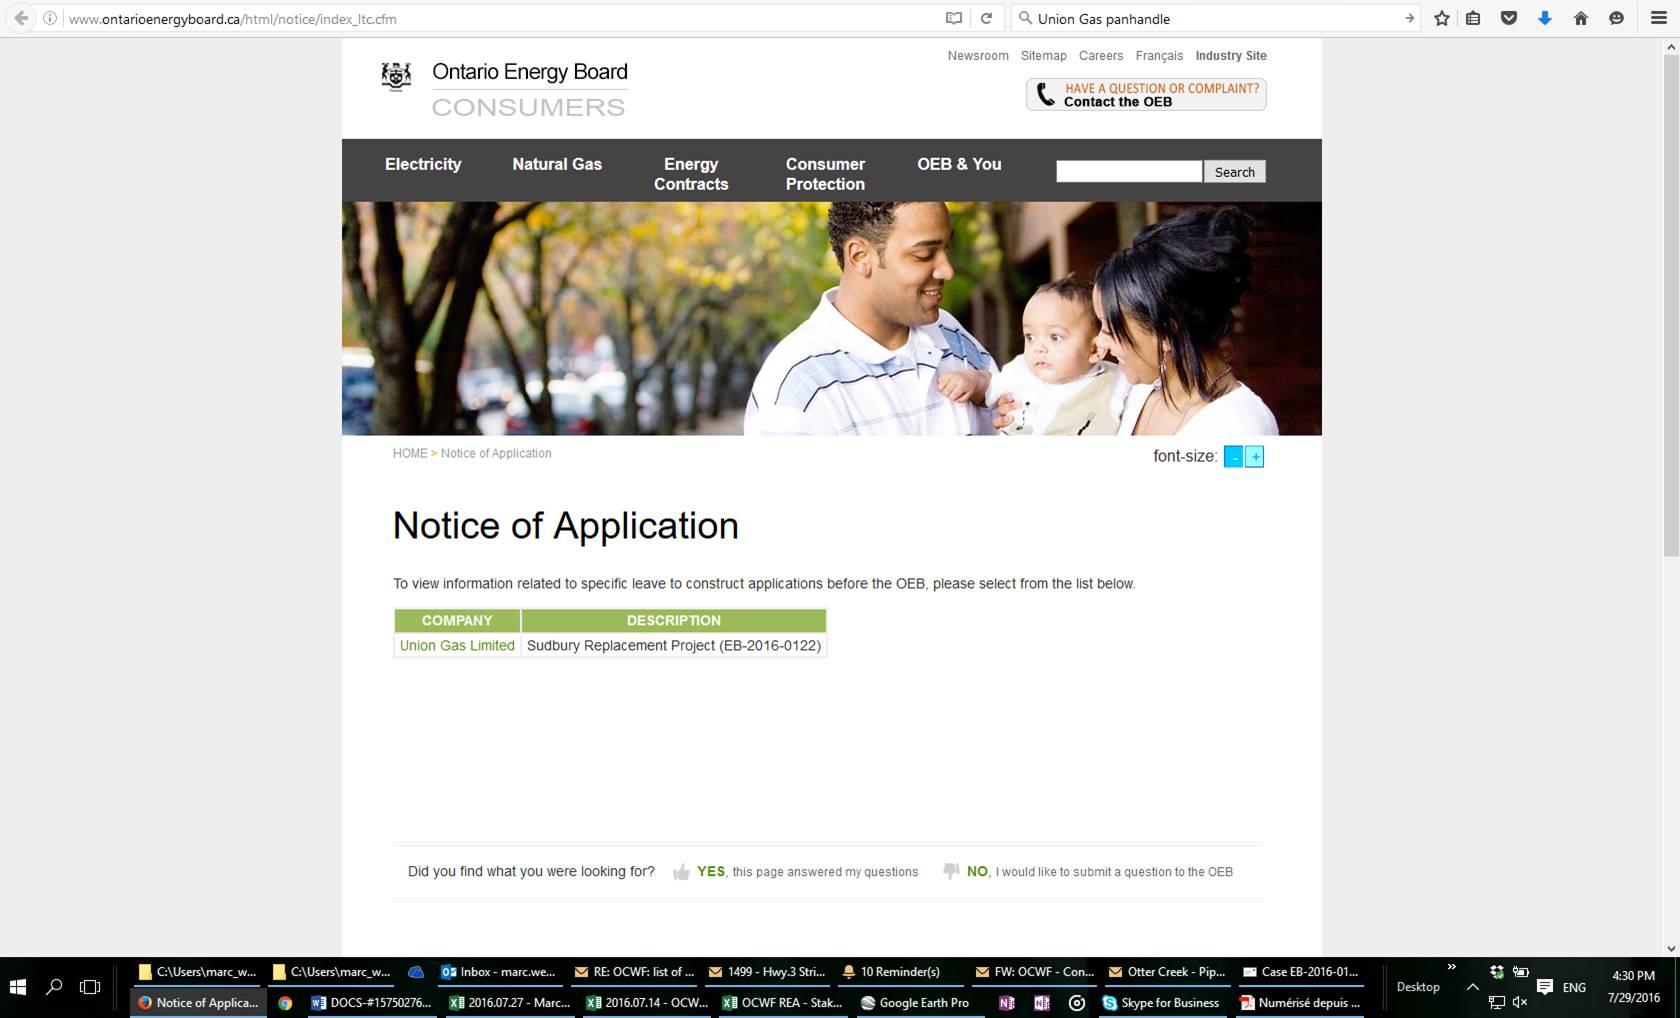This screenshot has height=1018, width=1680.
Task: Bookmark this page with the star icon
Action: pos(1441,18)
